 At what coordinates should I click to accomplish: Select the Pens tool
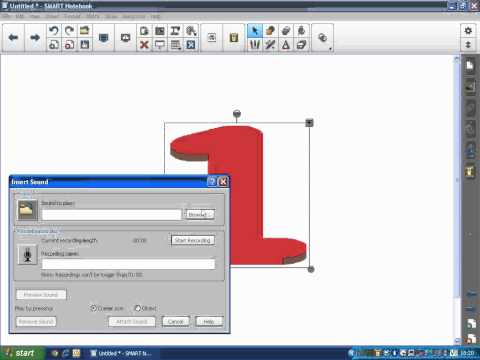tap(255, 44)
